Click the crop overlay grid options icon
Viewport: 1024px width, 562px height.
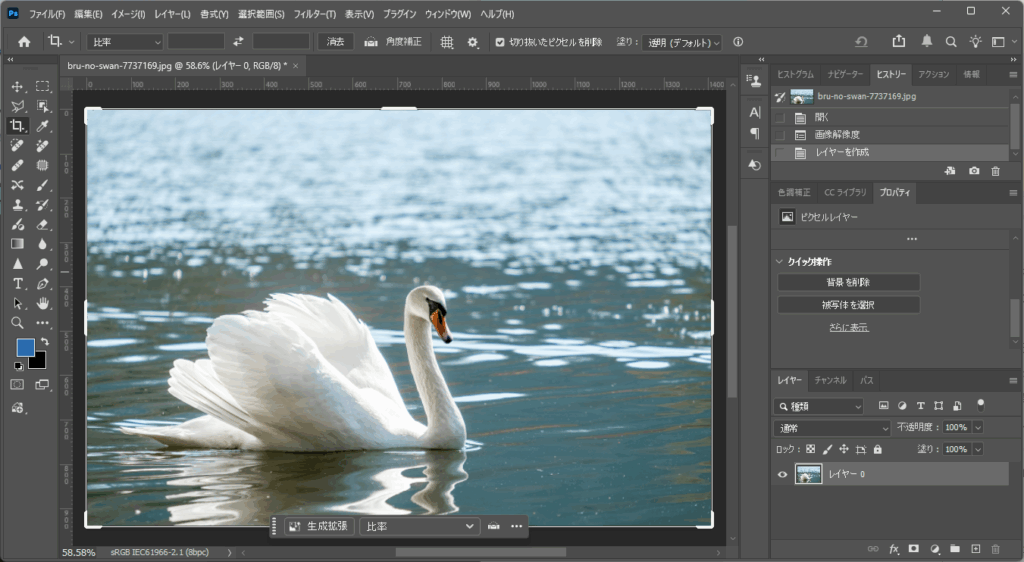pos(447,42)
